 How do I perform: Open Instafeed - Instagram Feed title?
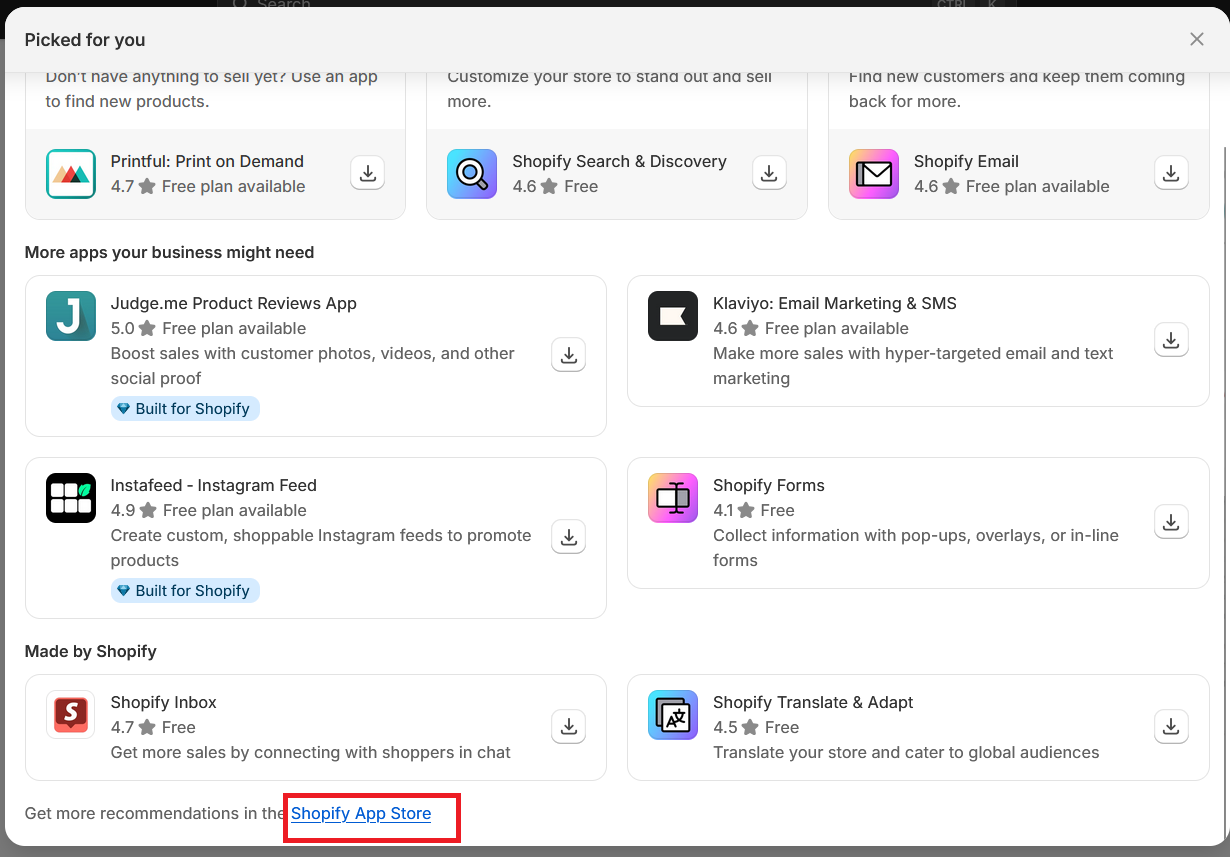(x=214, y=485)
